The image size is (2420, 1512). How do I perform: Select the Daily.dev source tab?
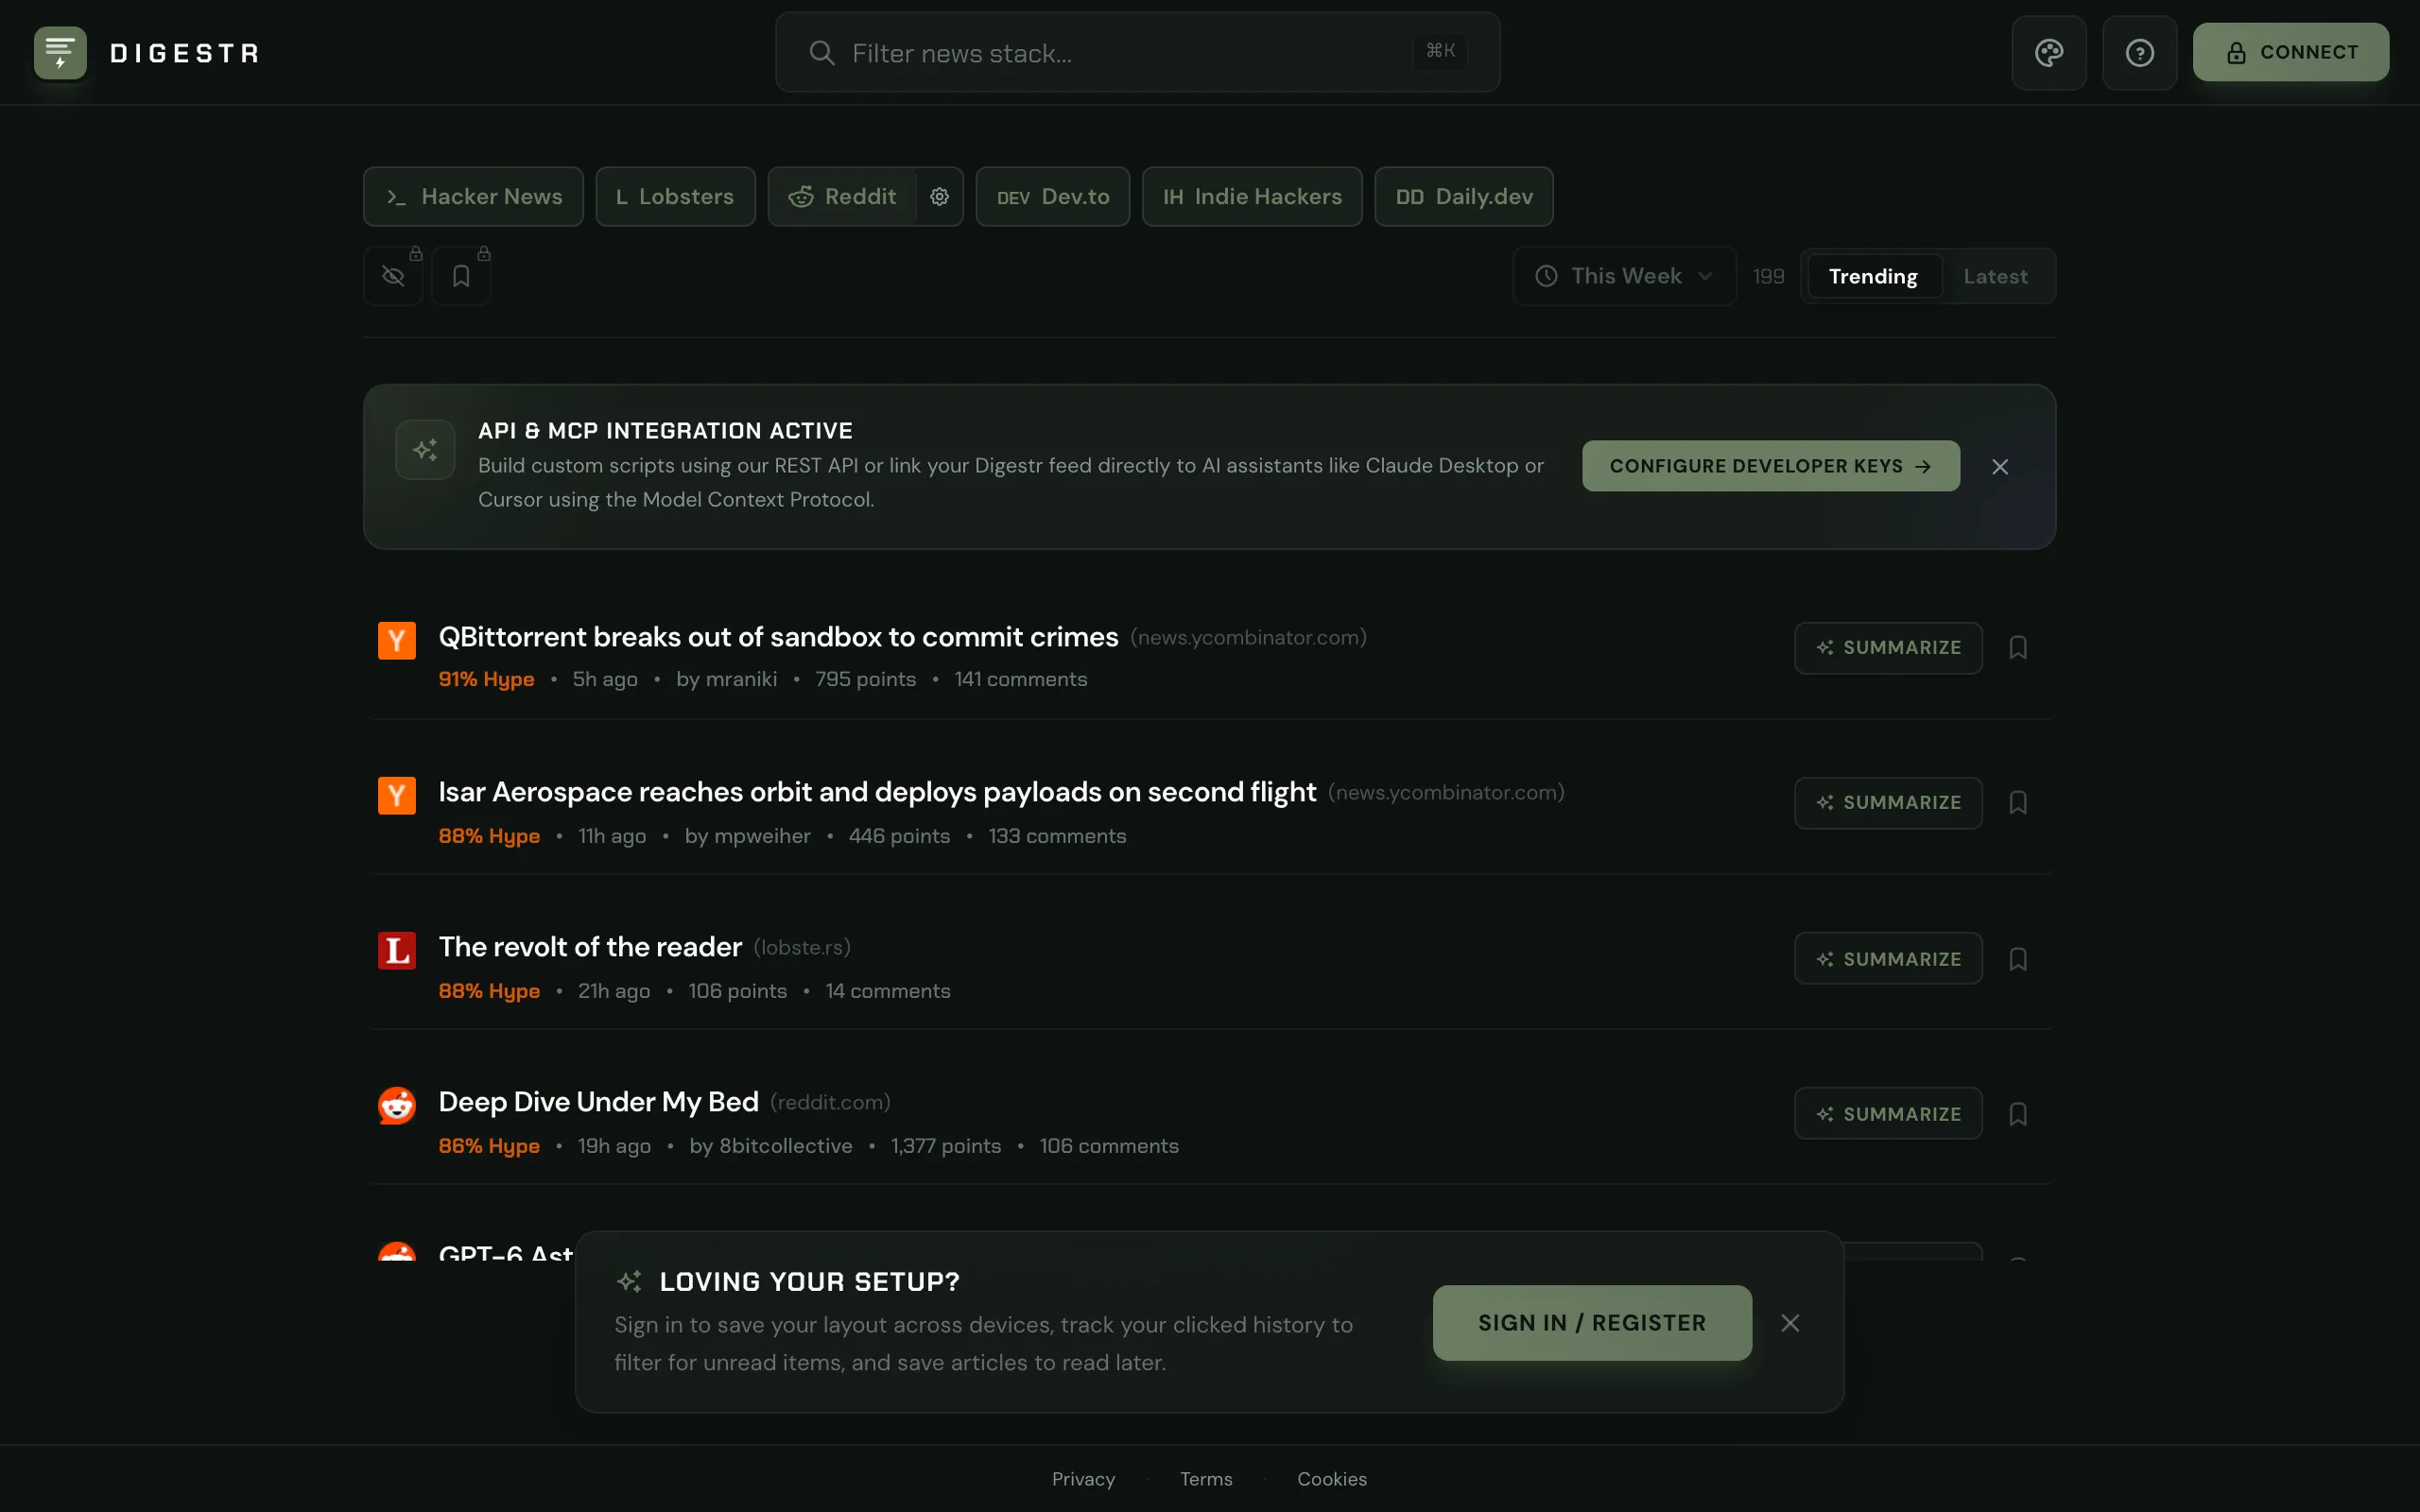(x=1464, y=197)
